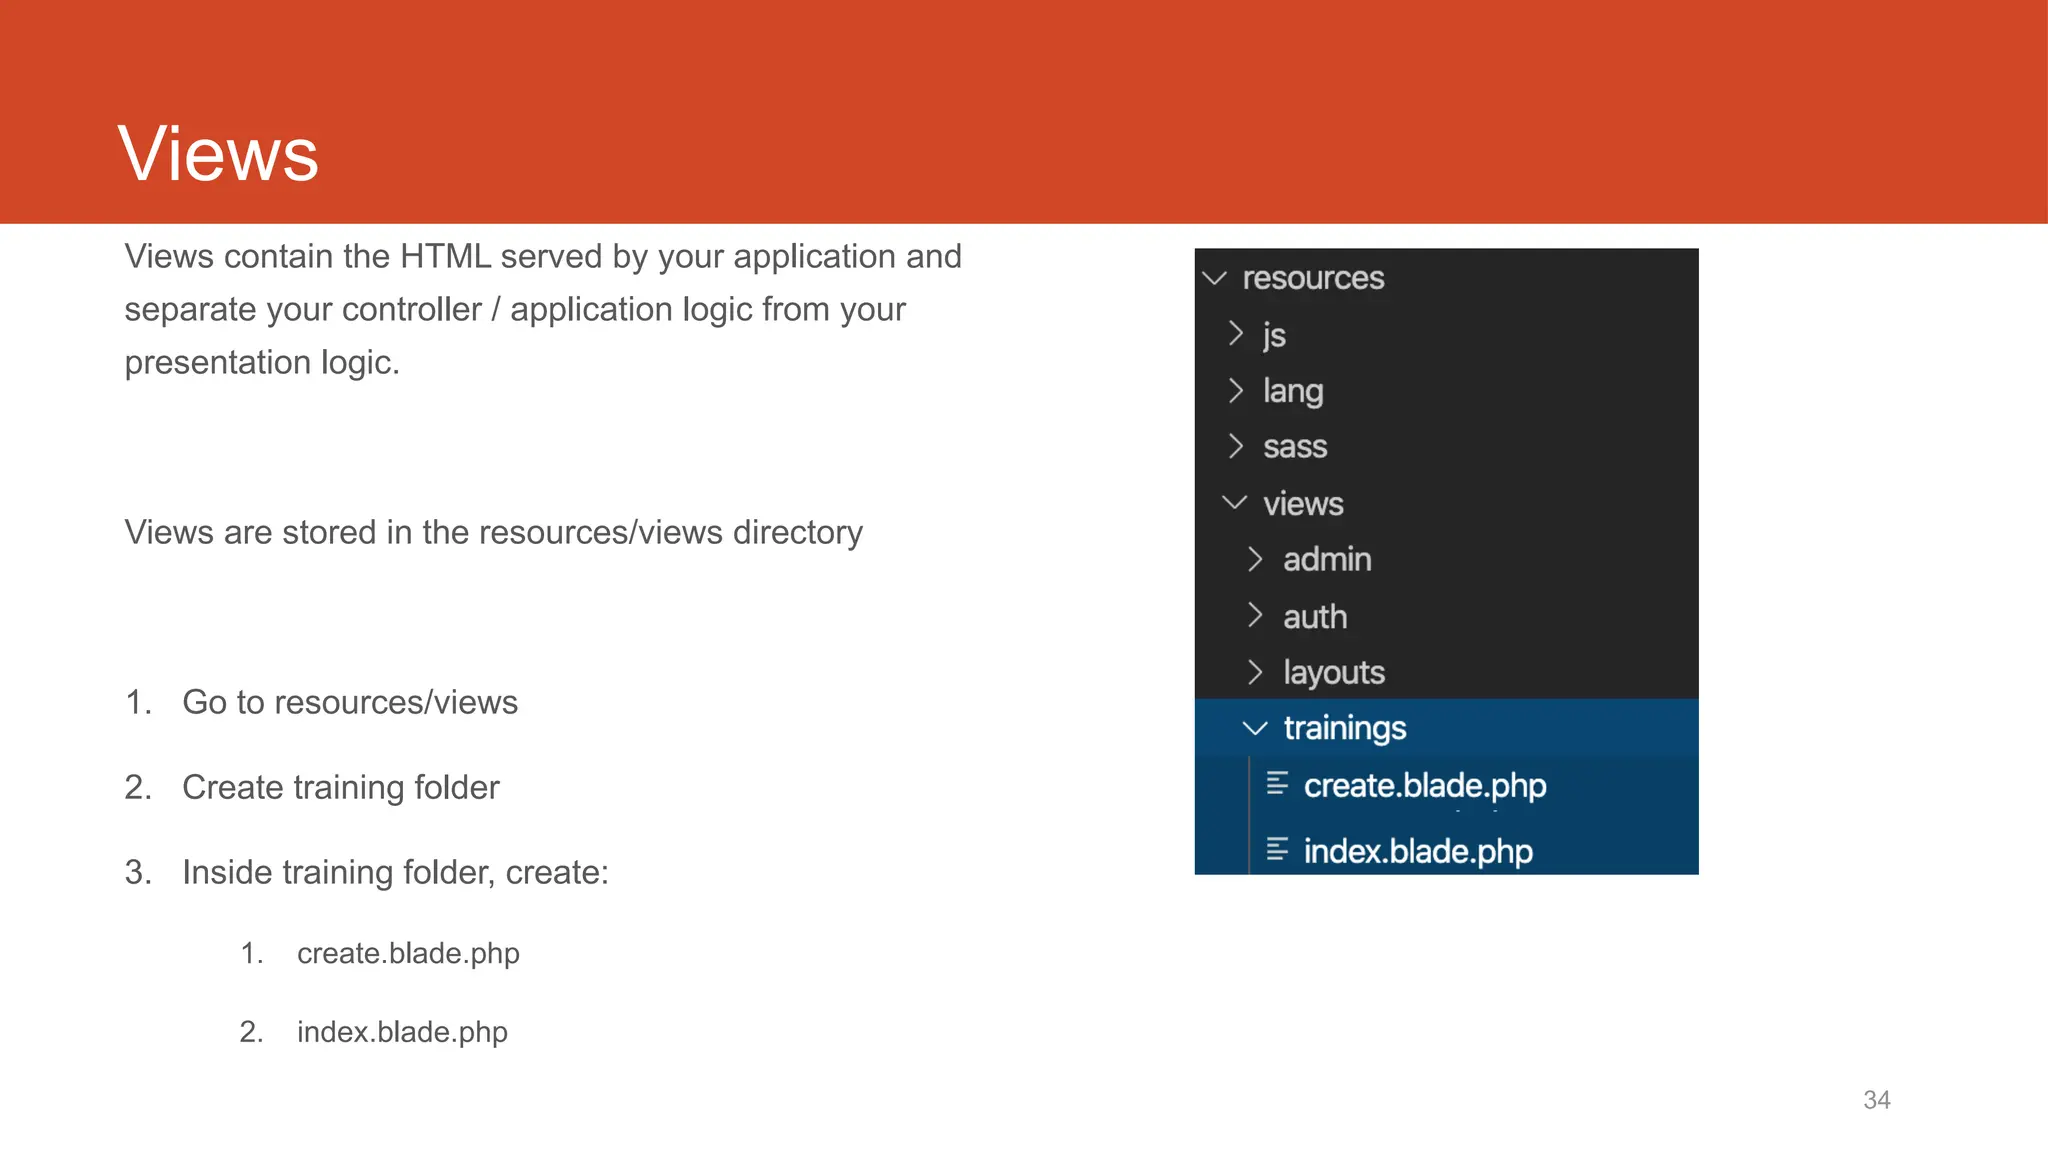Collapse the resources folder chevron
Viewport: 2048px width, 1152px height.
coord(1215,278)
